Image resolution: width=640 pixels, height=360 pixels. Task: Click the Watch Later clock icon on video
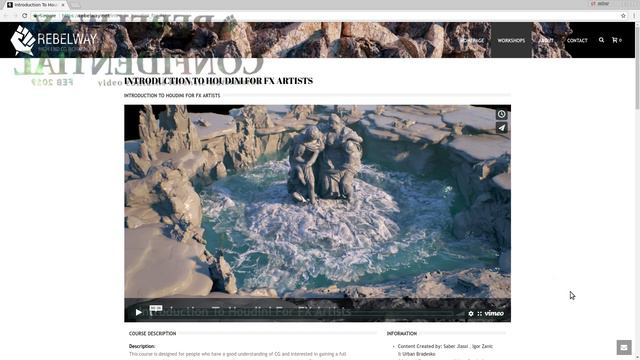(502, 114)
